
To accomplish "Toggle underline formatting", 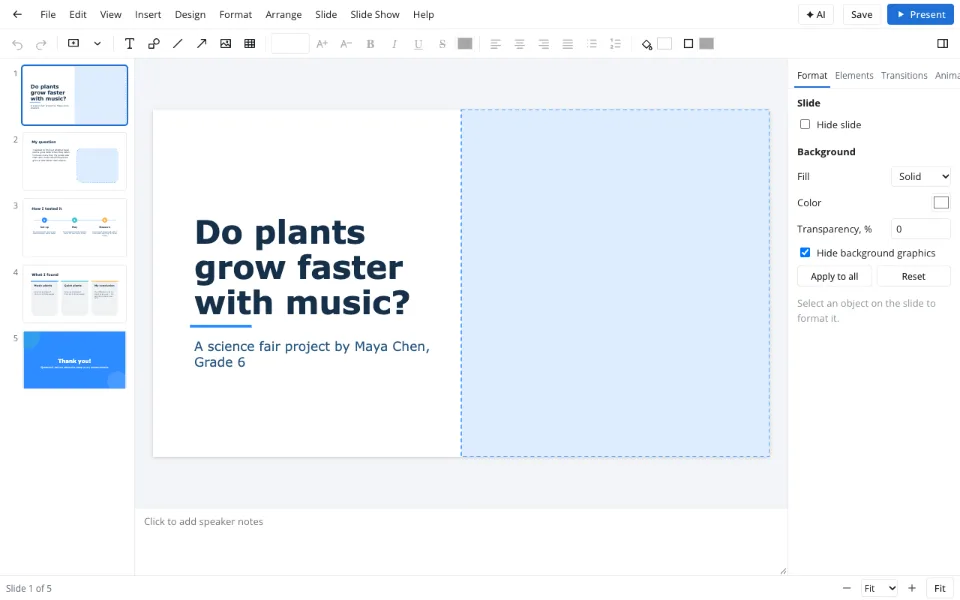I will (x=418, y=43).
